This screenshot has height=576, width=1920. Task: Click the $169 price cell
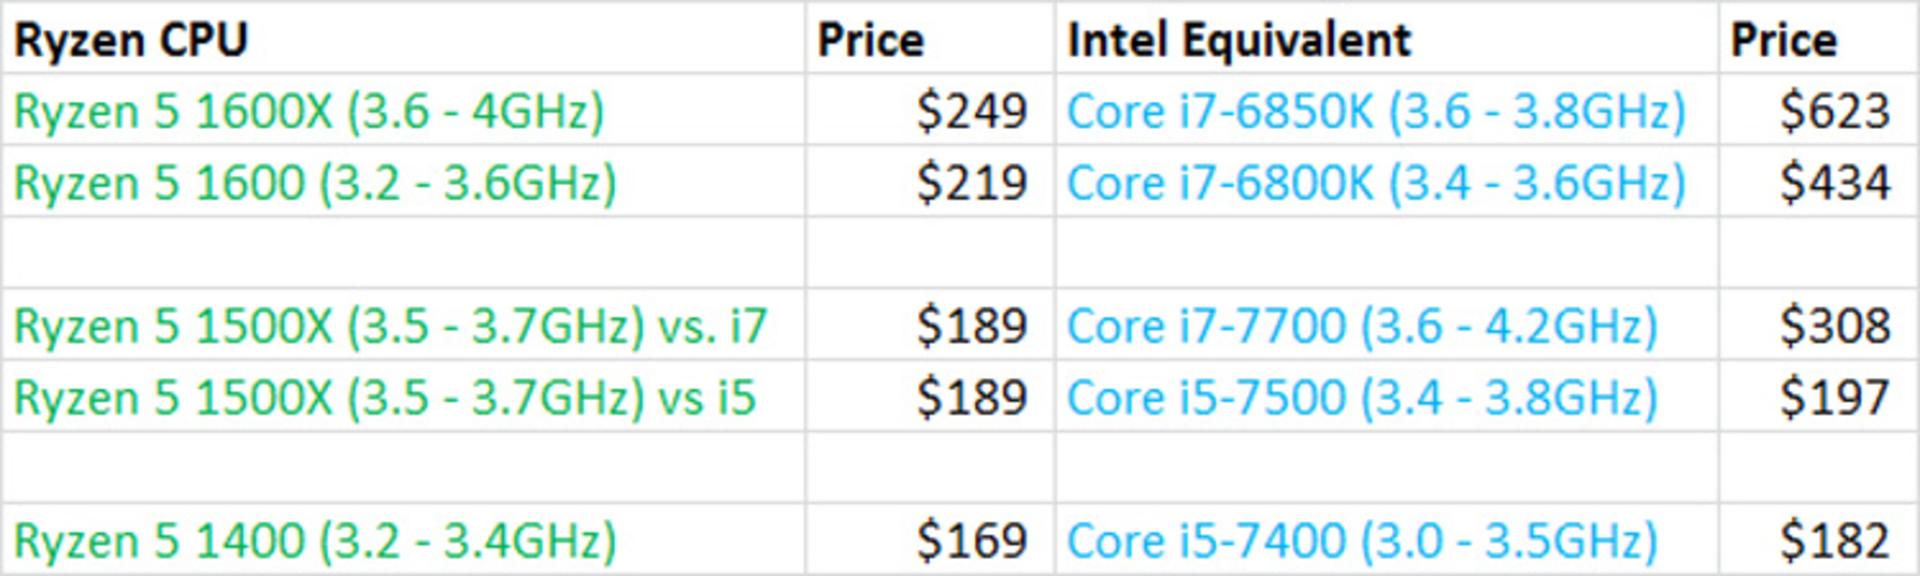(x=930, y=540)
